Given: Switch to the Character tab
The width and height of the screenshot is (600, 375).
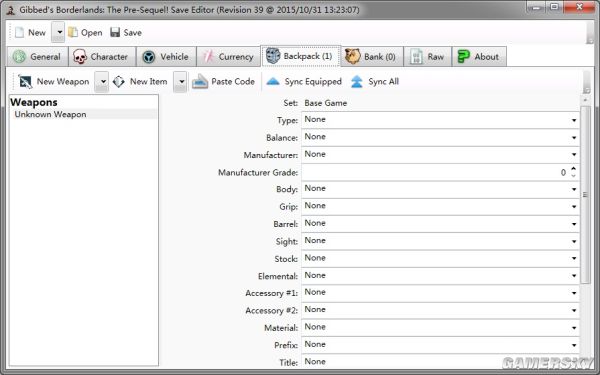Looking at the screenshot, I should click(102, 57).
